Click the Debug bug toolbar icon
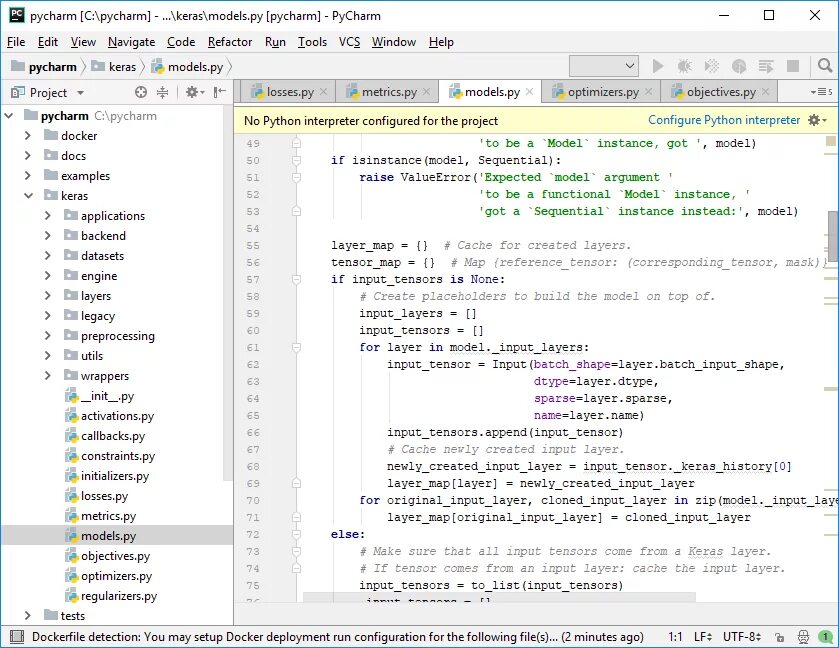The image size is (839, 648). (x=684, y=66)
